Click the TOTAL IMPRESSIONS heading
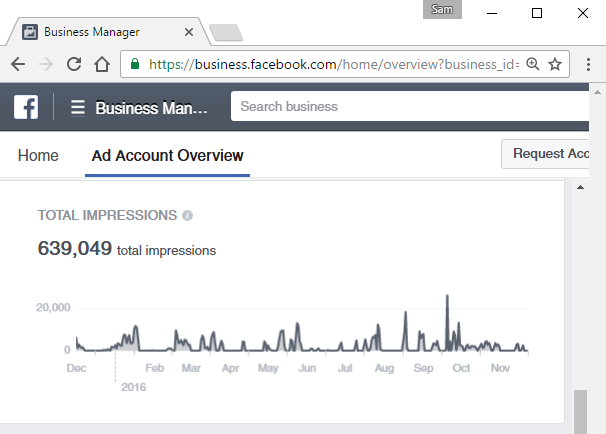The width and height of the screenshot is (606, 434). [x=107, y=215]
